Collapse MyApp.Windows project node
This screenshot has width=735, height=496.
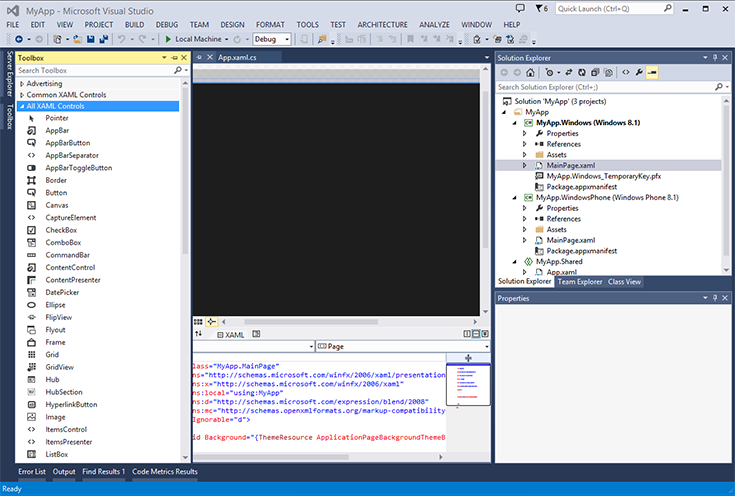click(514, 123)
